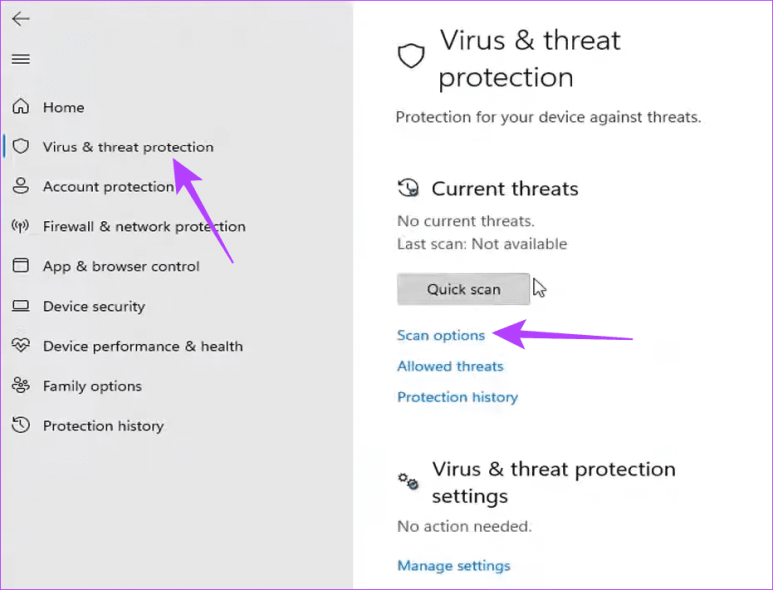The image size is (773, 590).
Task: Click the Virus & threat protection shield icon
Action: point(20,147)
